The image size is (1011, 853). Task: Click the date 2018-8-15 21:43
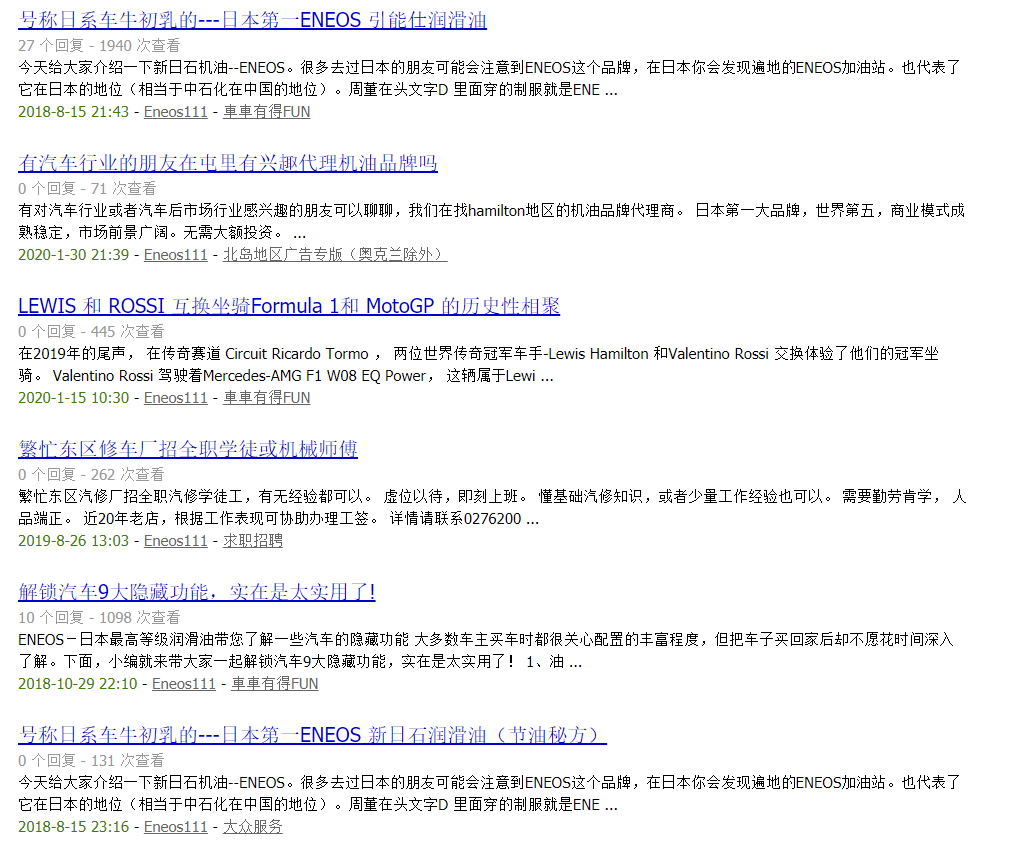pyautogui.click(x=74, y=112)
